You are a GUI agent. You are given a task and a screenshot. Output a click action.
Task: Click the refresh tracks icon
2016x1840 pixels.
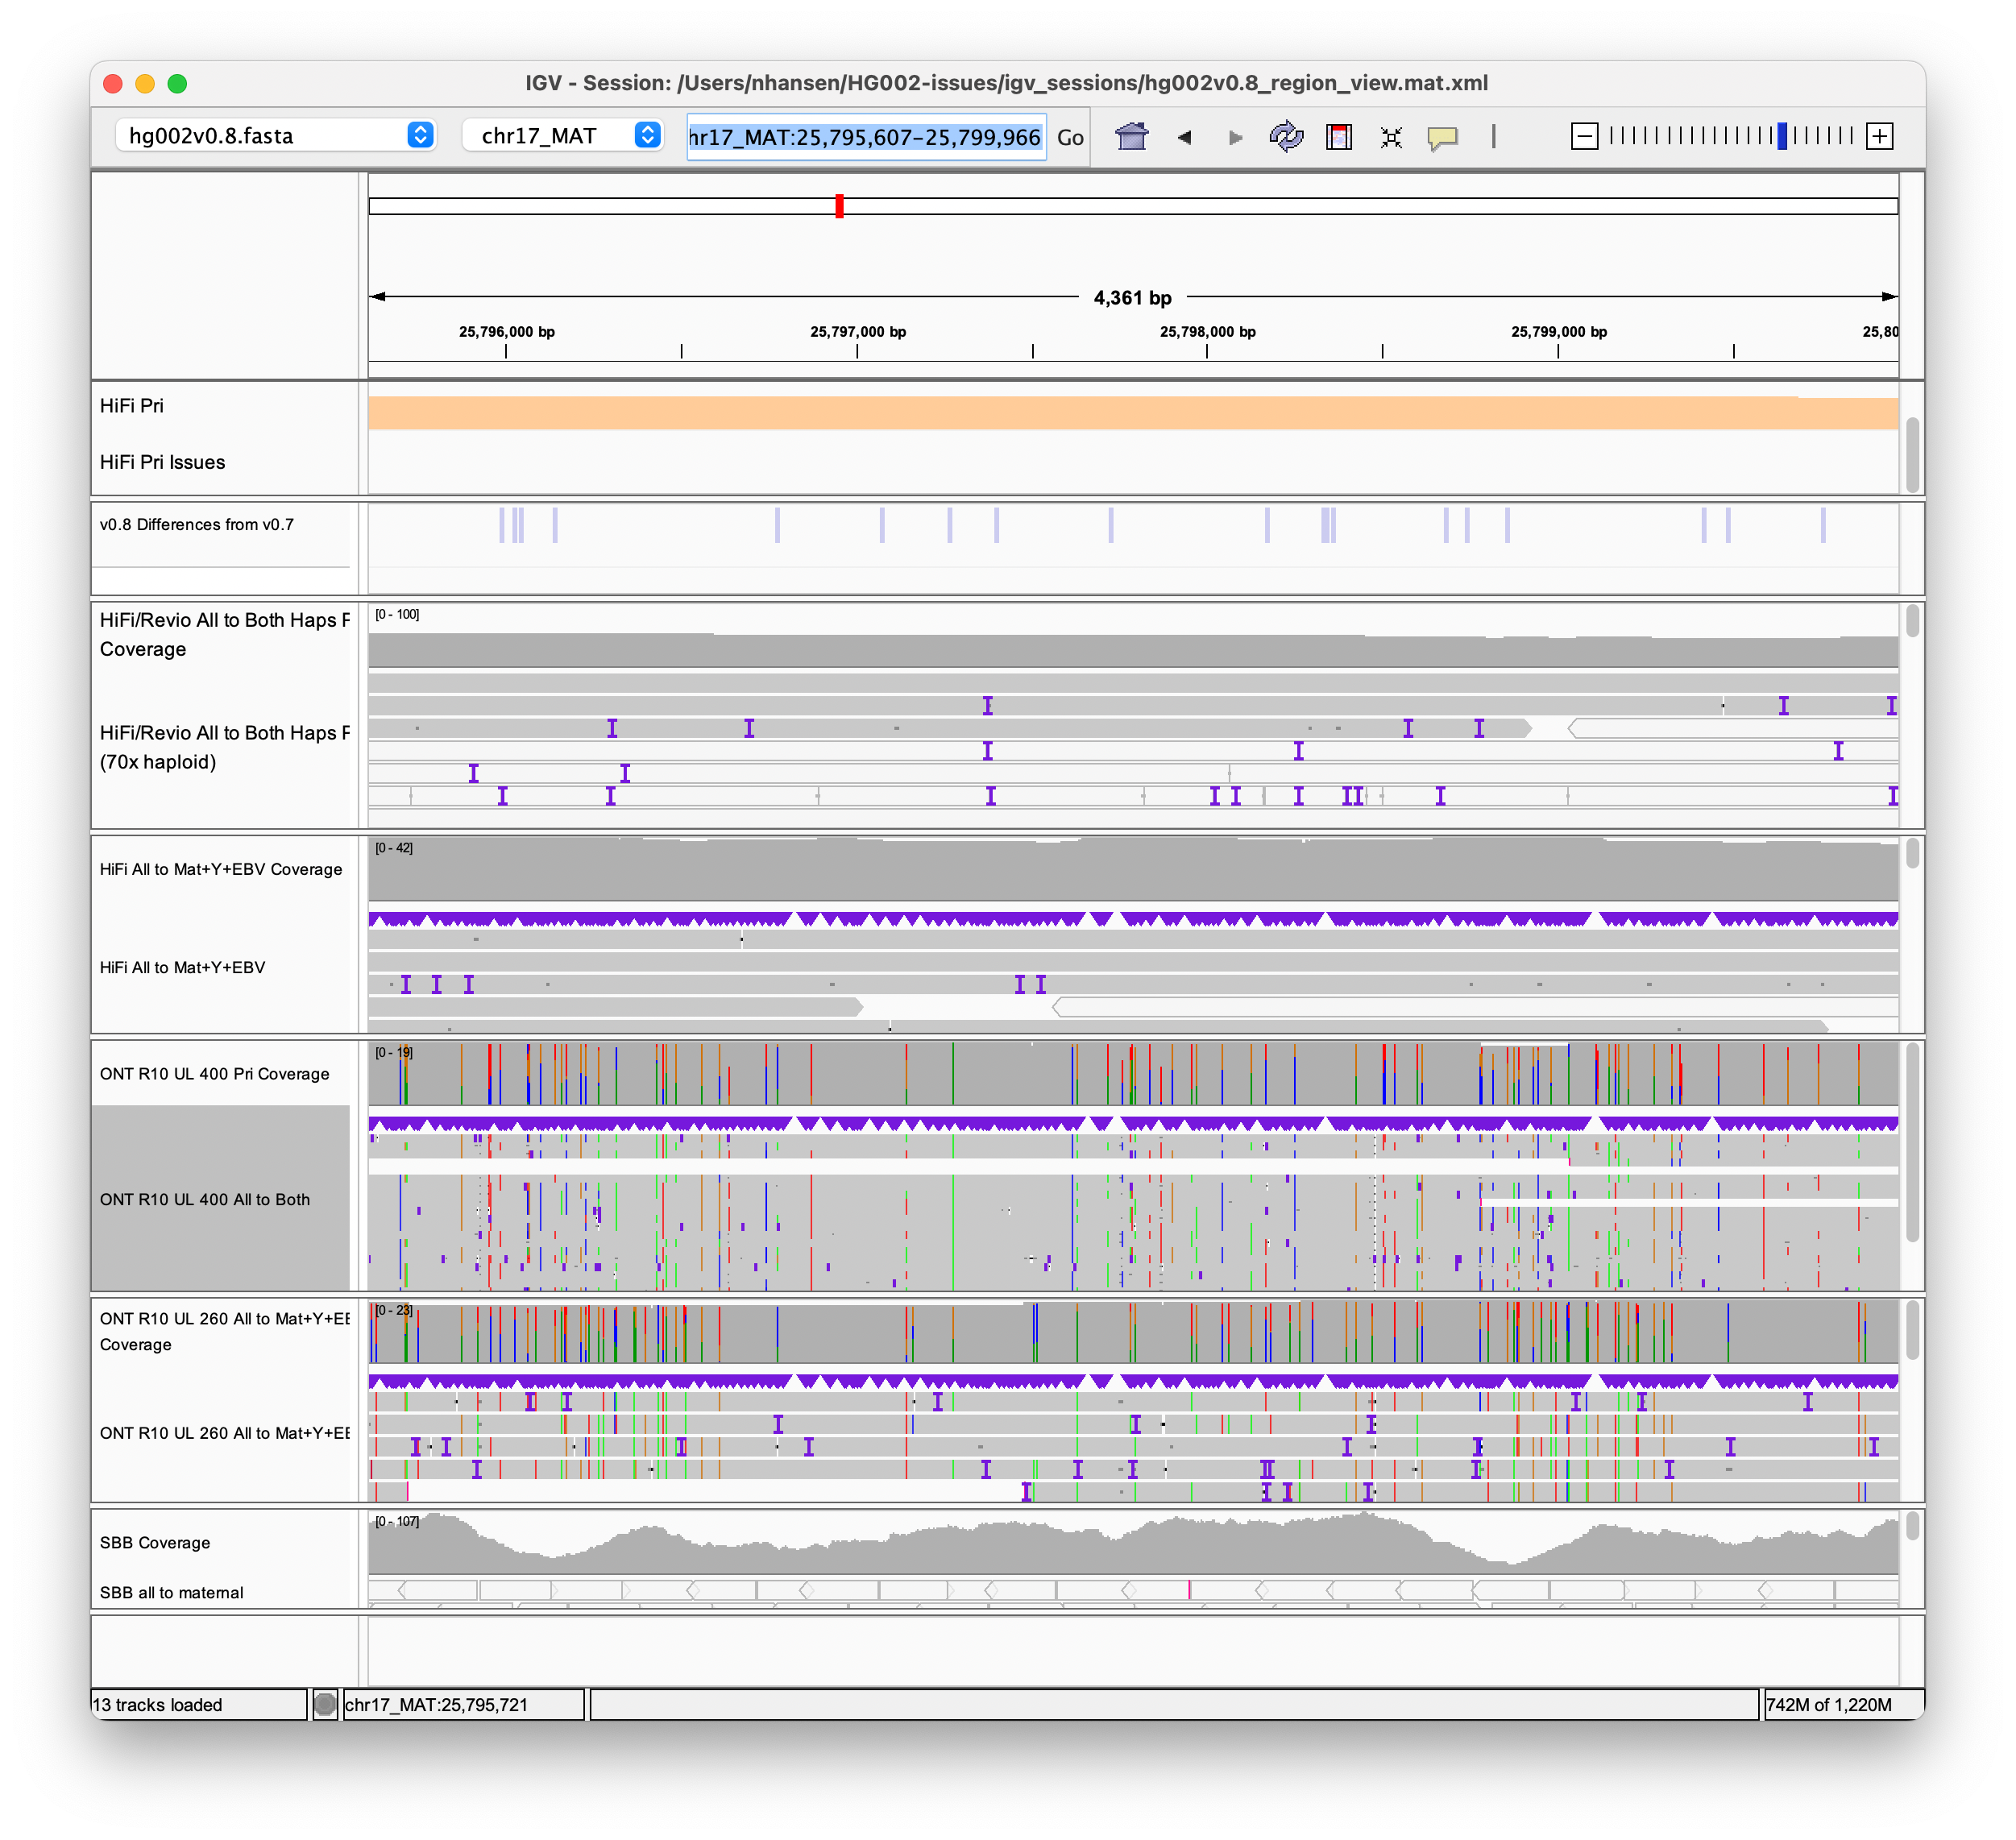click(1287, 137)
